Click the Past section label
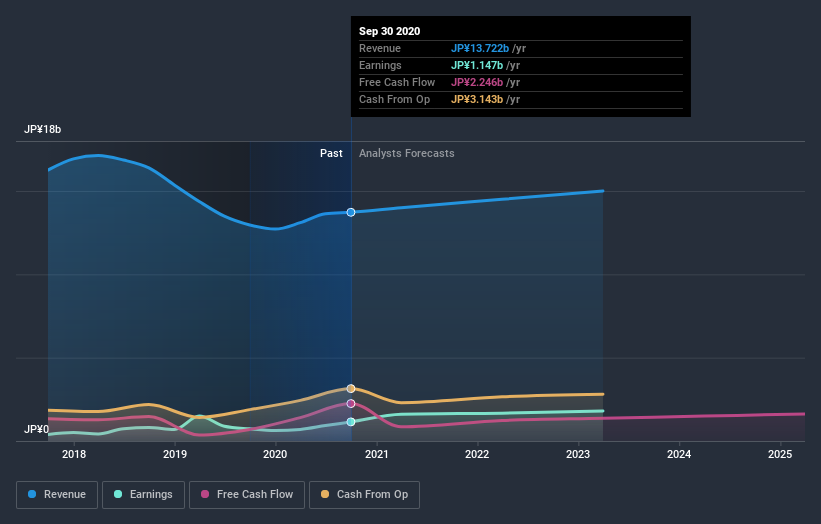Image resolution: width=821 pixels, height=524 pixels. coord(331,153)
